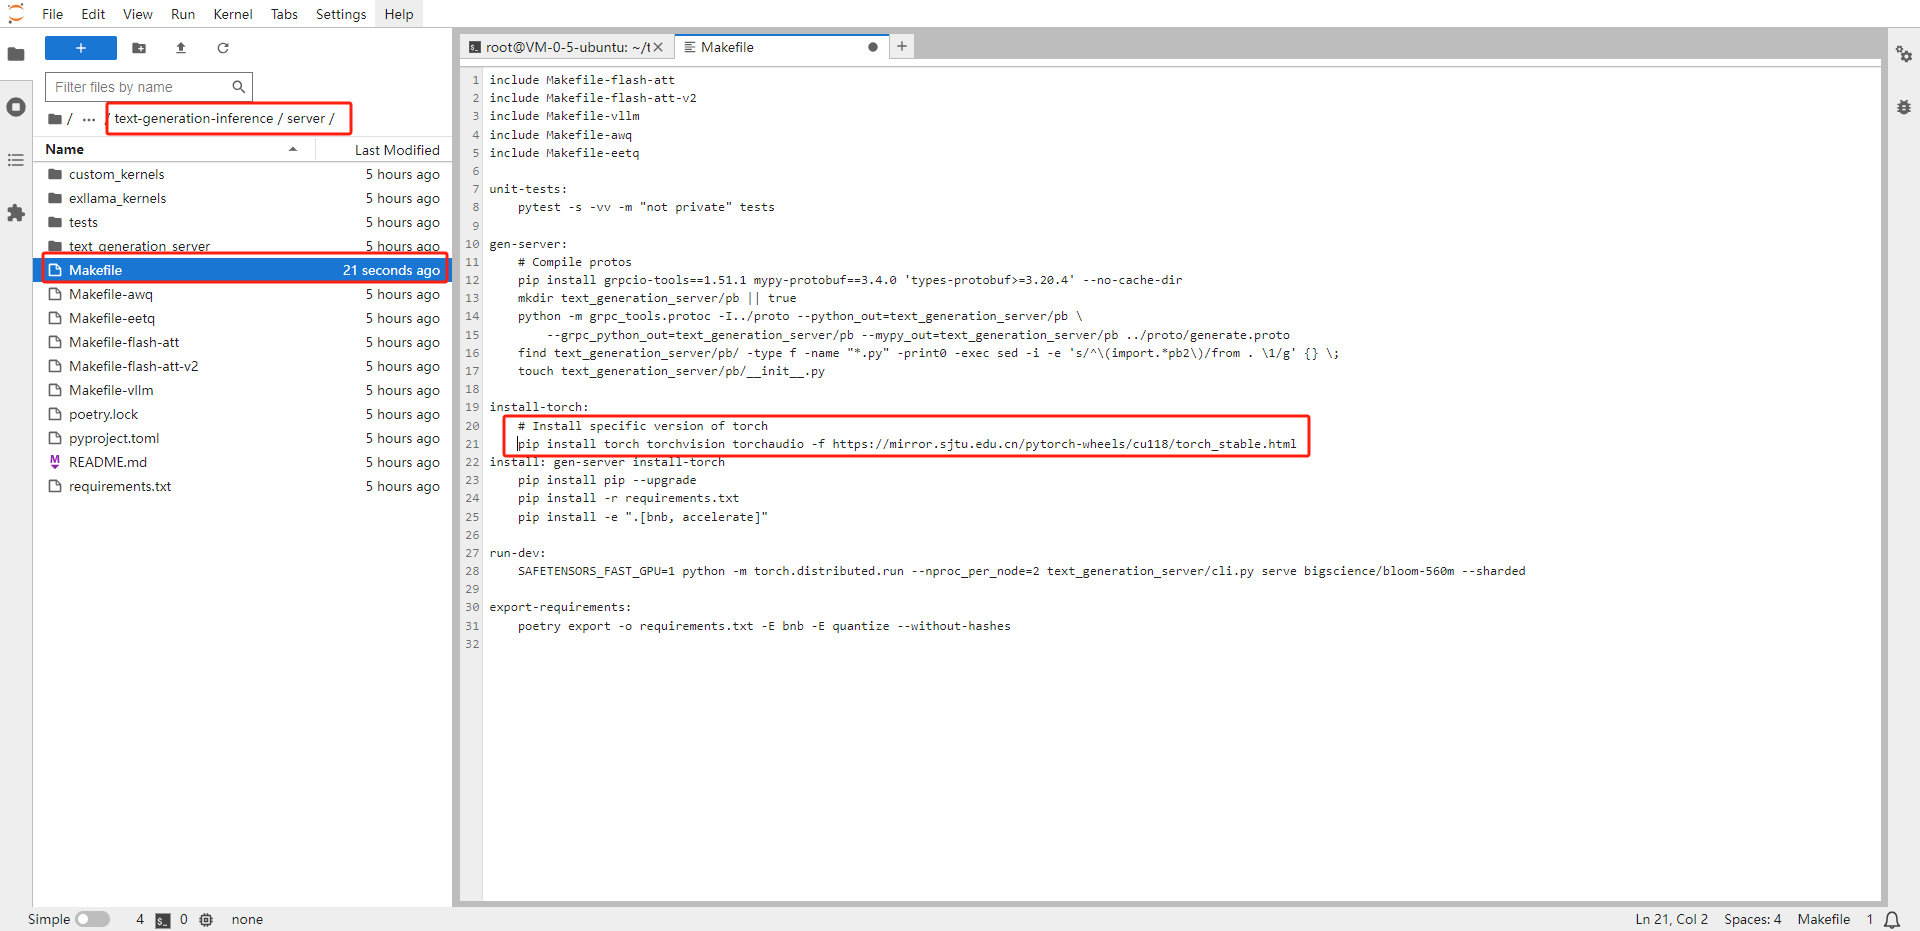Open the File Browser sidebar tab
Screen dimensions: 1920x931
point(16,54)
